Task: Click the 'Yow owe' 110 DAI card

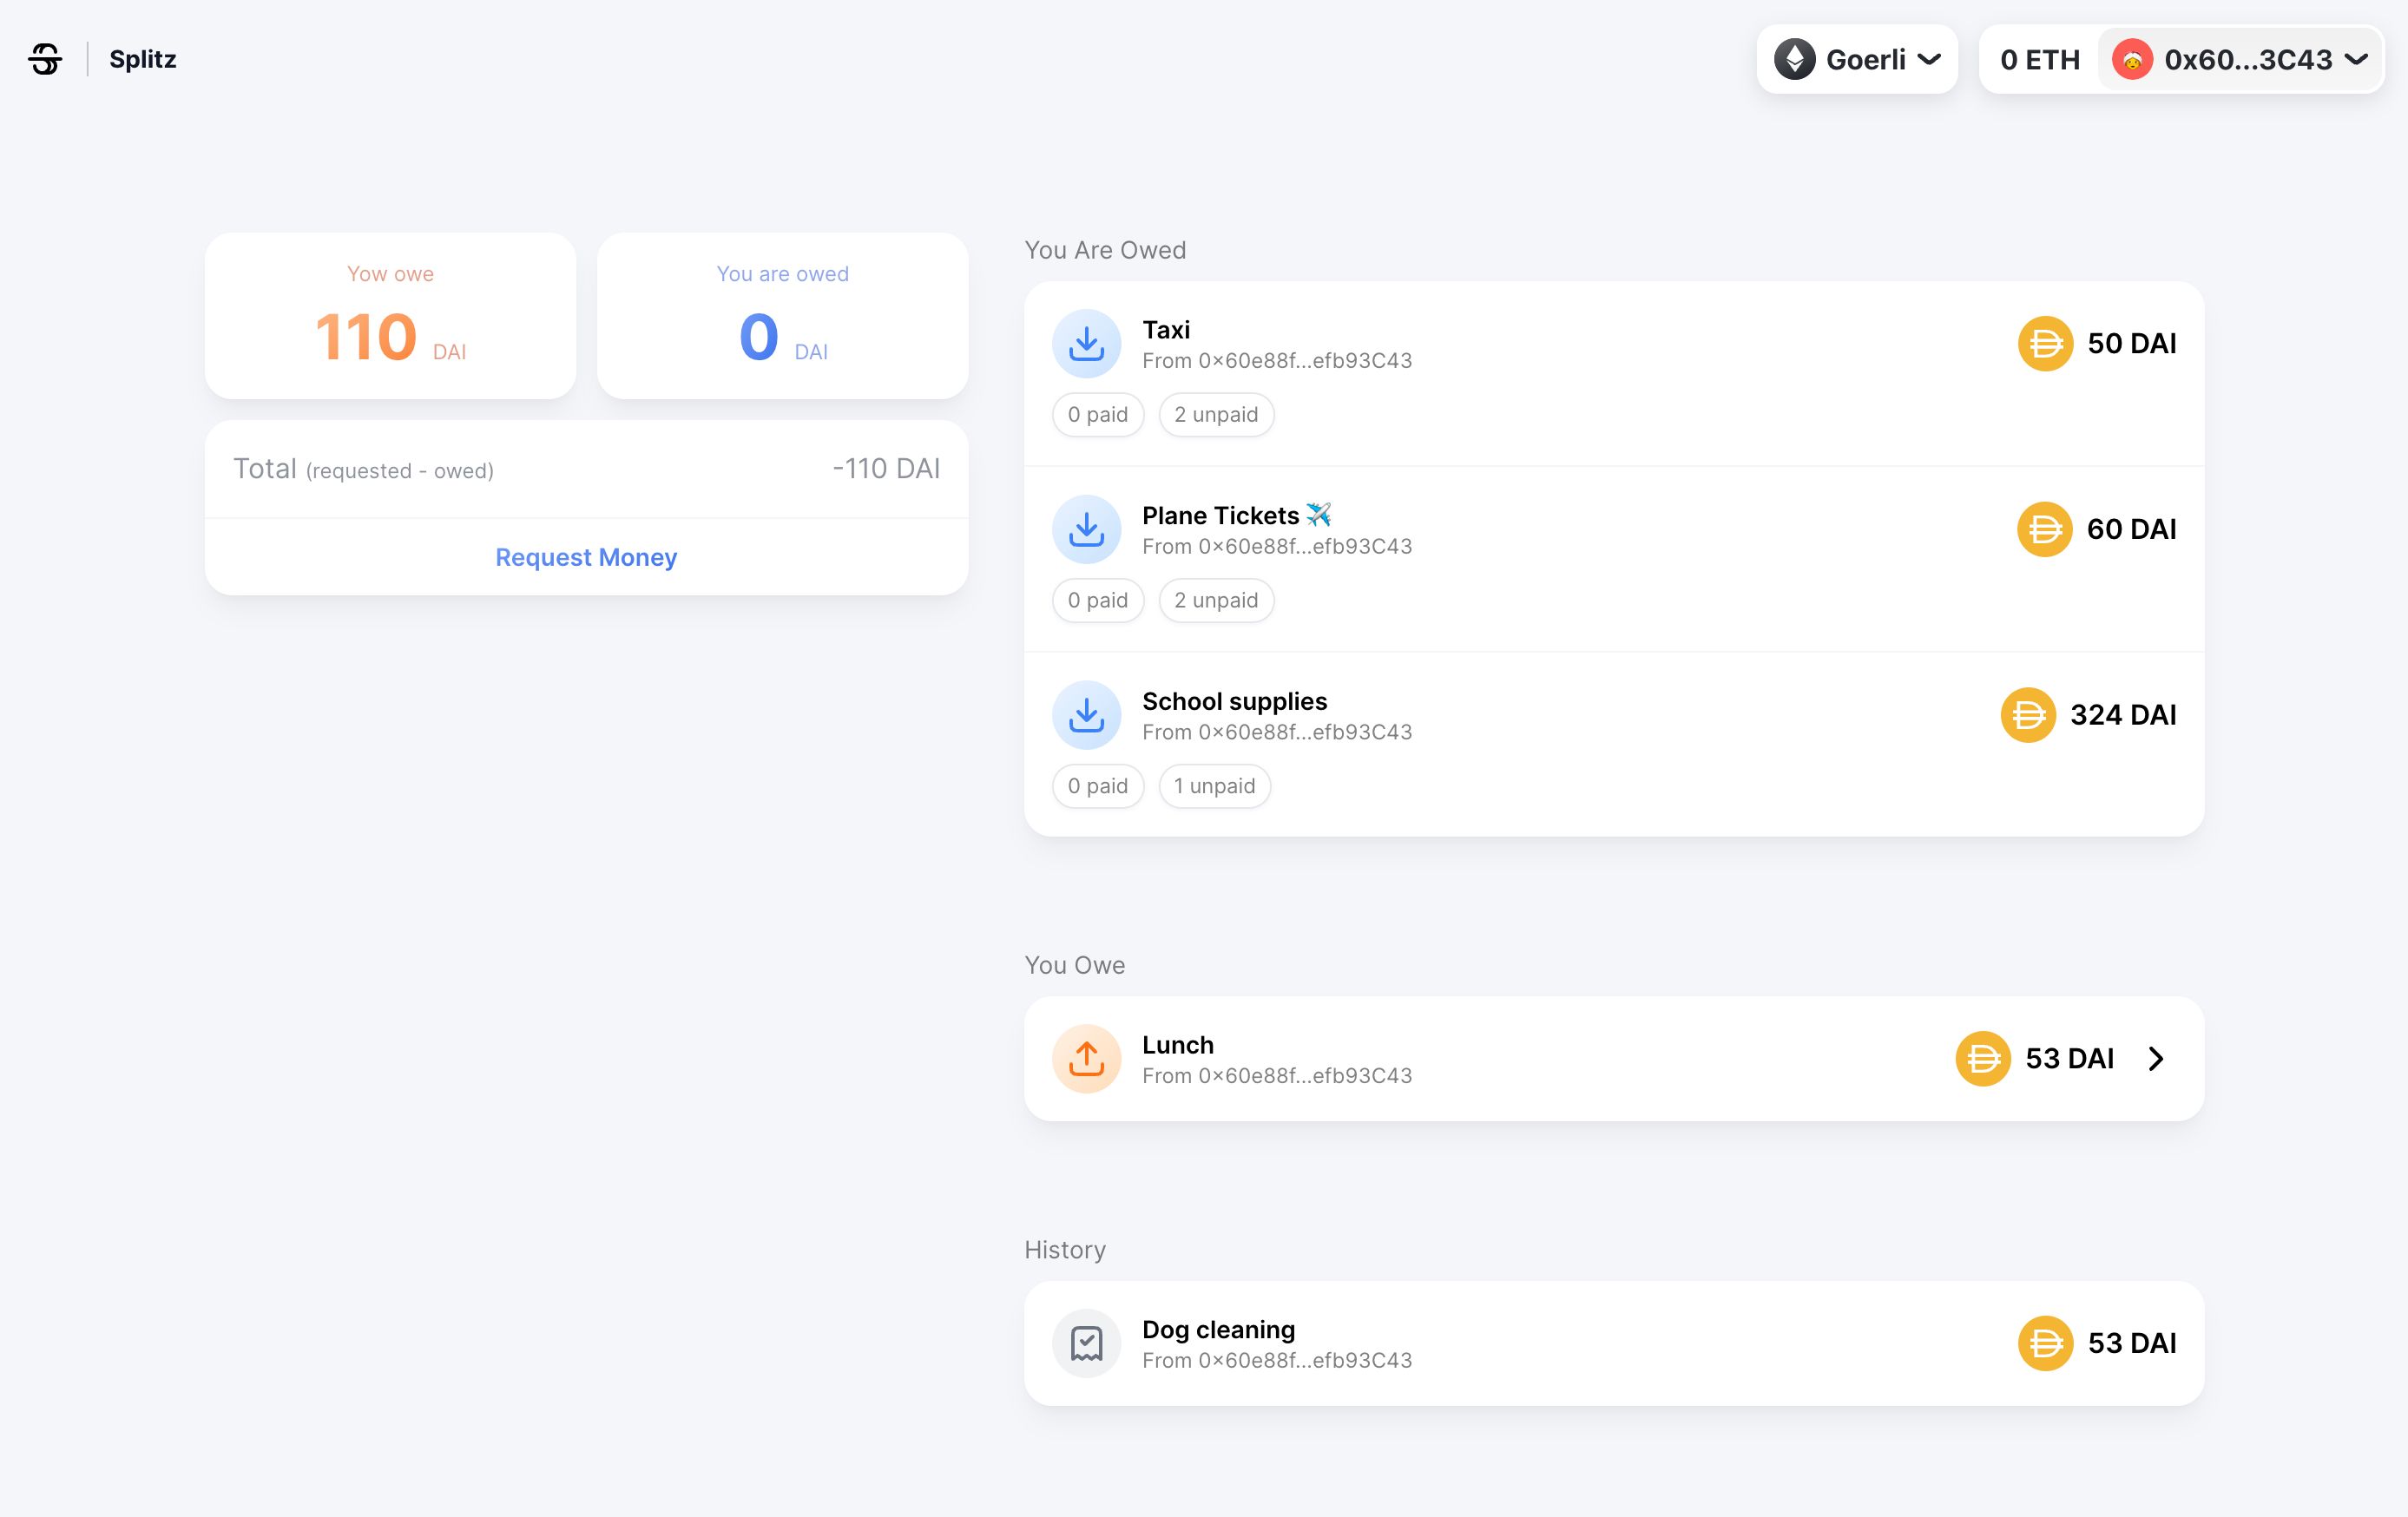Action: 390,316
